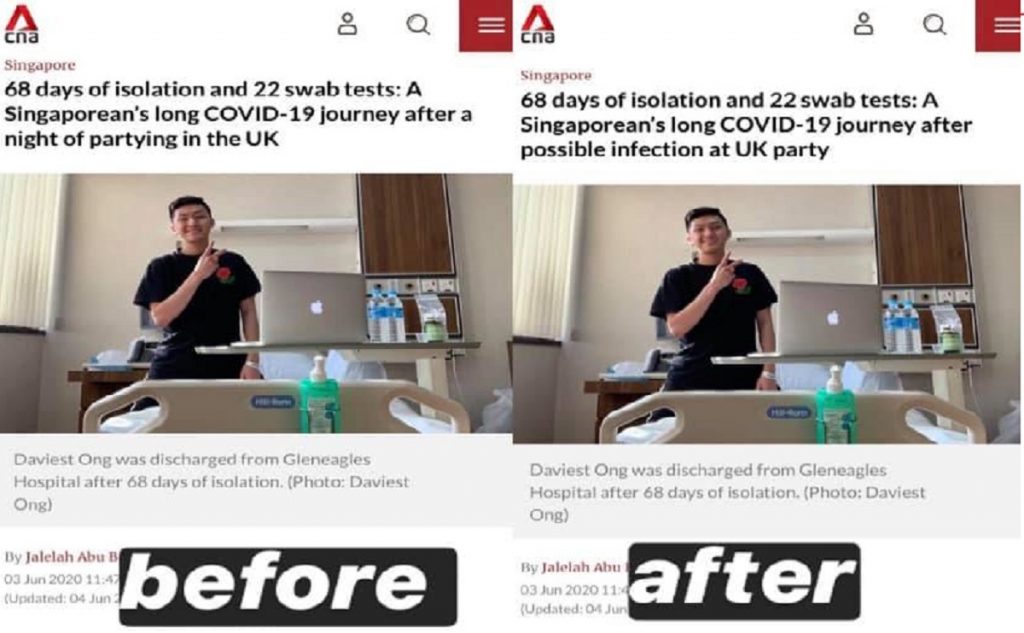Click author name Jalelah Abu on the right page
This screenshot has width=1024, height=633.
point(581,567)
